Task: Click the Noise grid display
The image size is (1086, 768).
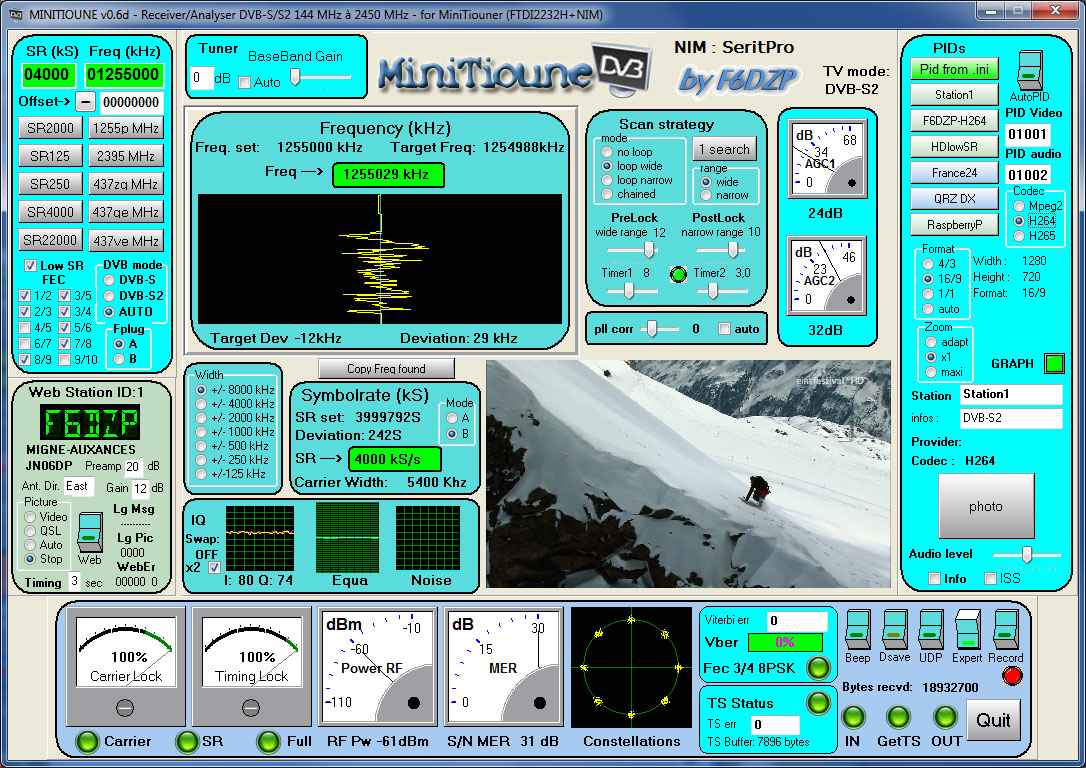Action: pos(427,538)
